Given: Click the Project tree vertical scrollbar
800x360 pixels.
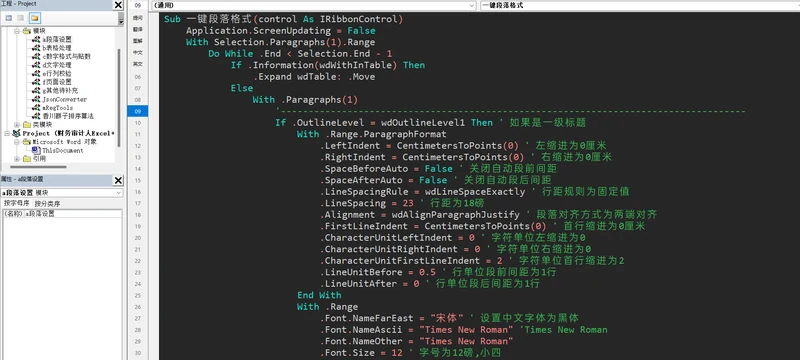Looking at the screenshot, I should tap(119, 97).
